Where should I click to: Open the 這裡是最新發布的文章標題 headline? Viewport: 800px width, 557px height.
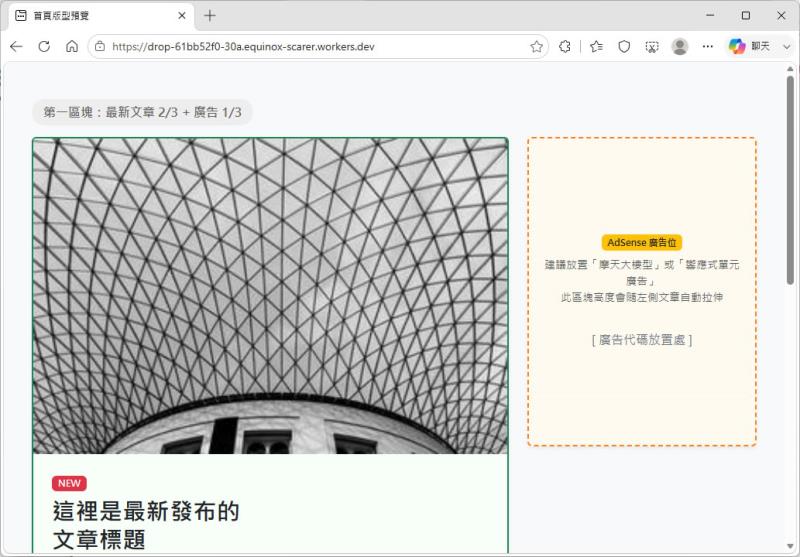[146, 525]
